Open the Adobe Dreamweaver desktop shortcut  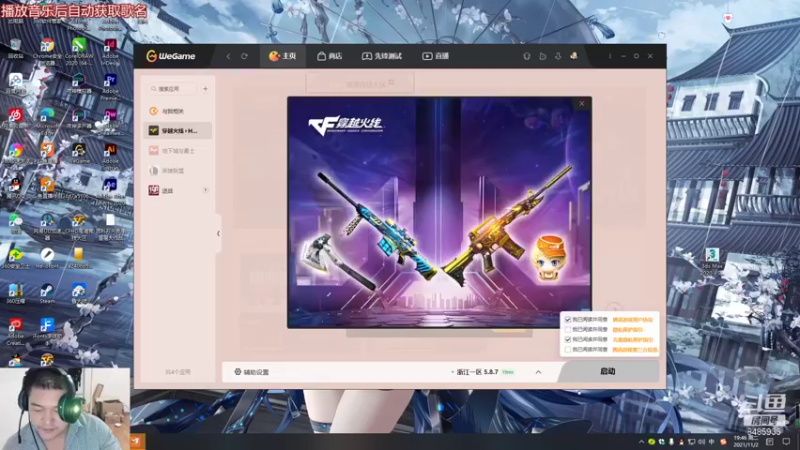pos(110,121)
